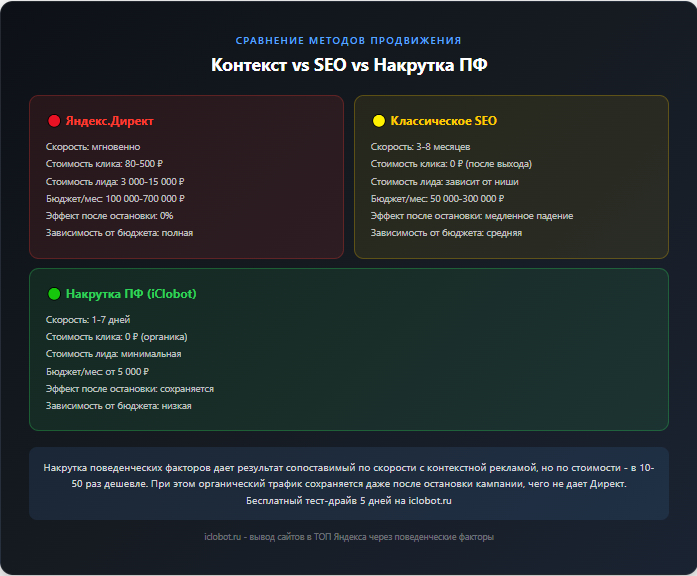Select the Накрутка ПФ (iClobot) heading
Viewport: 697px width, 576px height.
[131, 294]
